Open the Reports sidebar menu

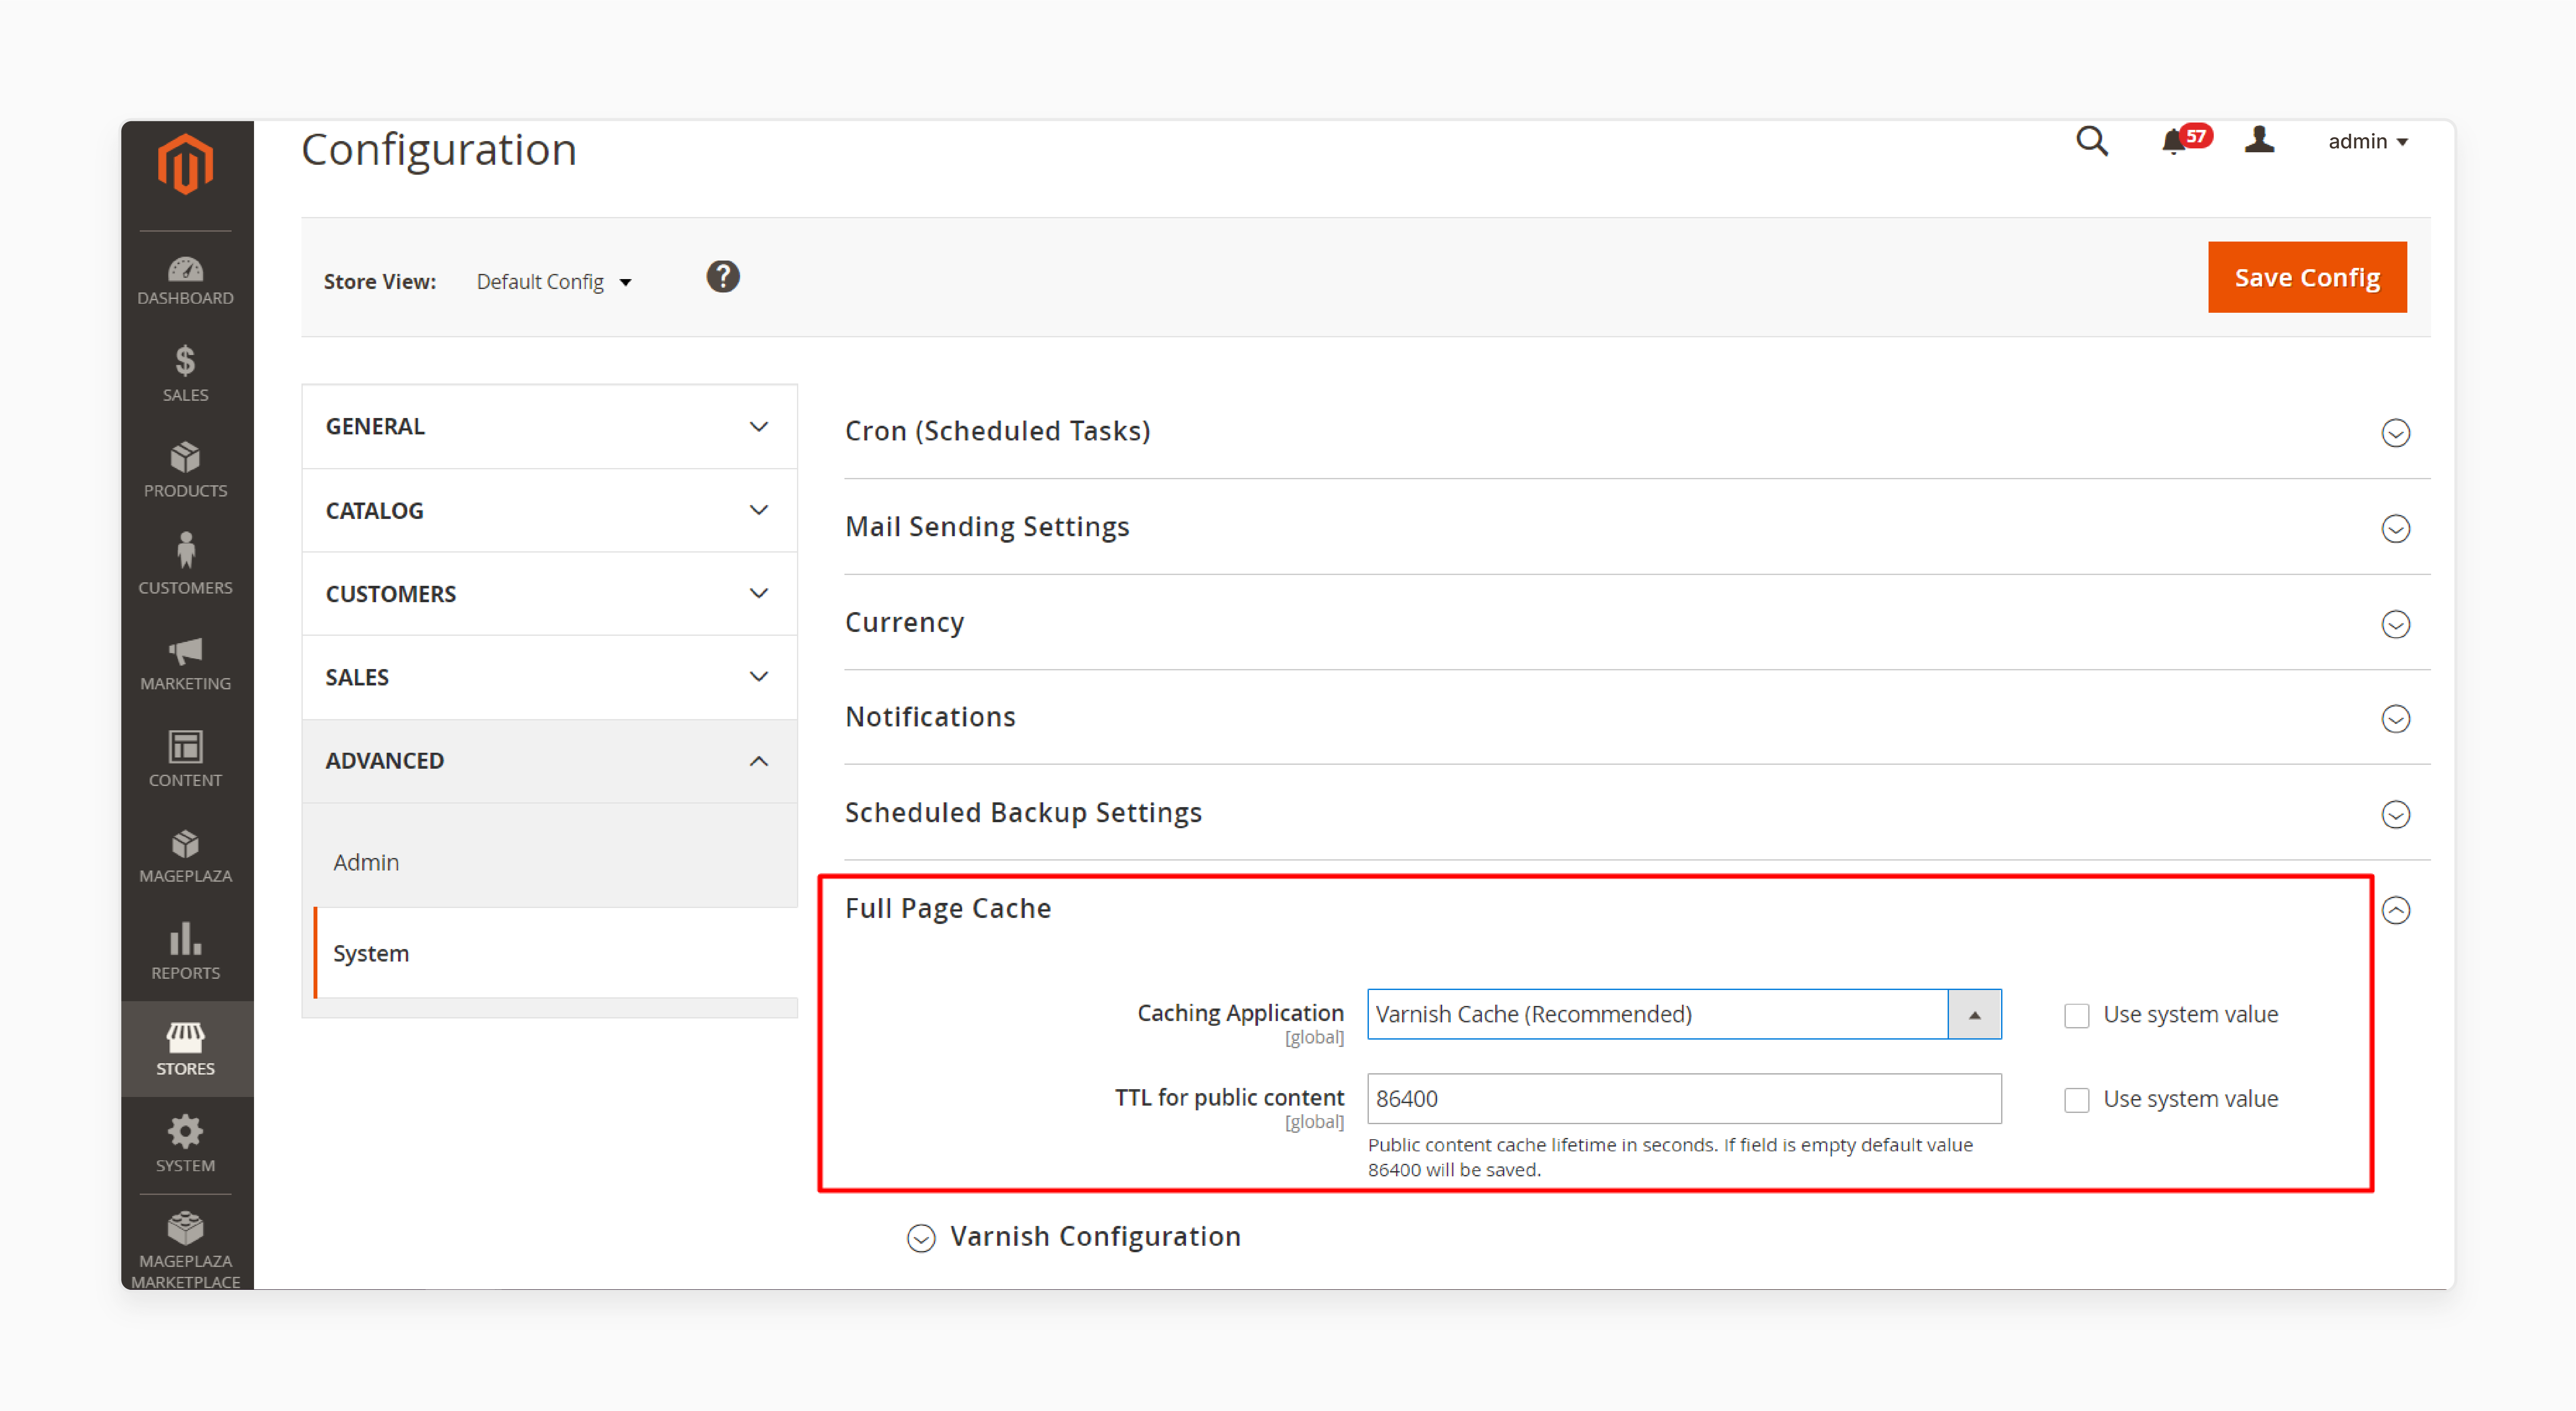(x=185, y=952)
